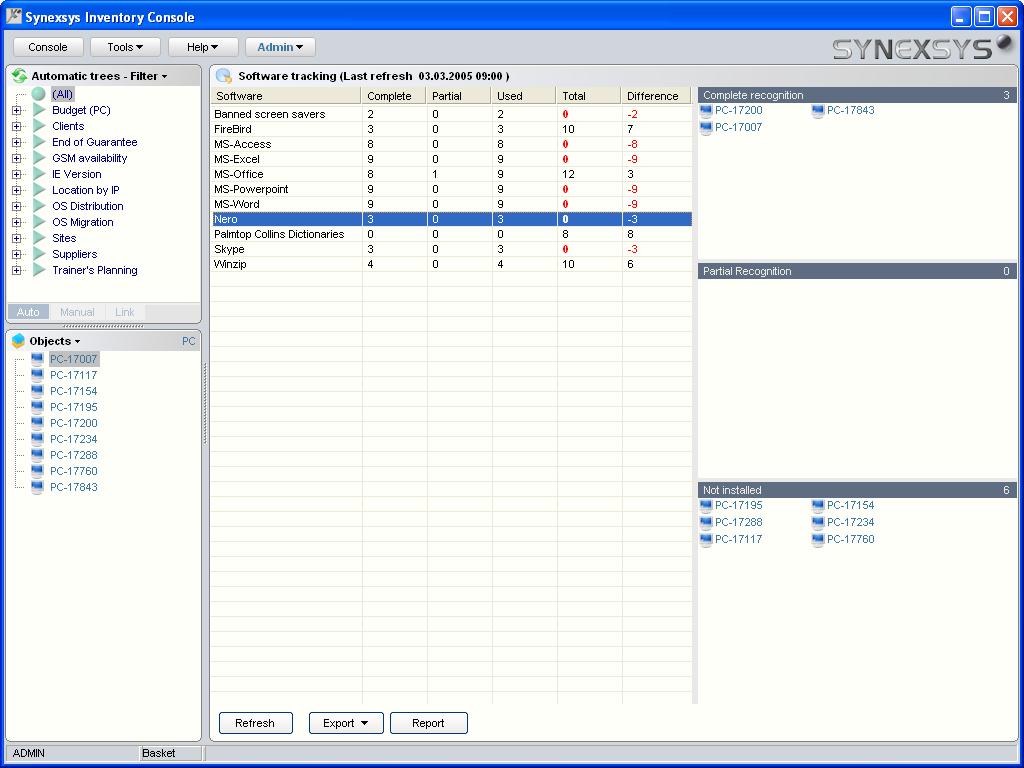Click the Objects cube icon

click(x=18, y=340)
